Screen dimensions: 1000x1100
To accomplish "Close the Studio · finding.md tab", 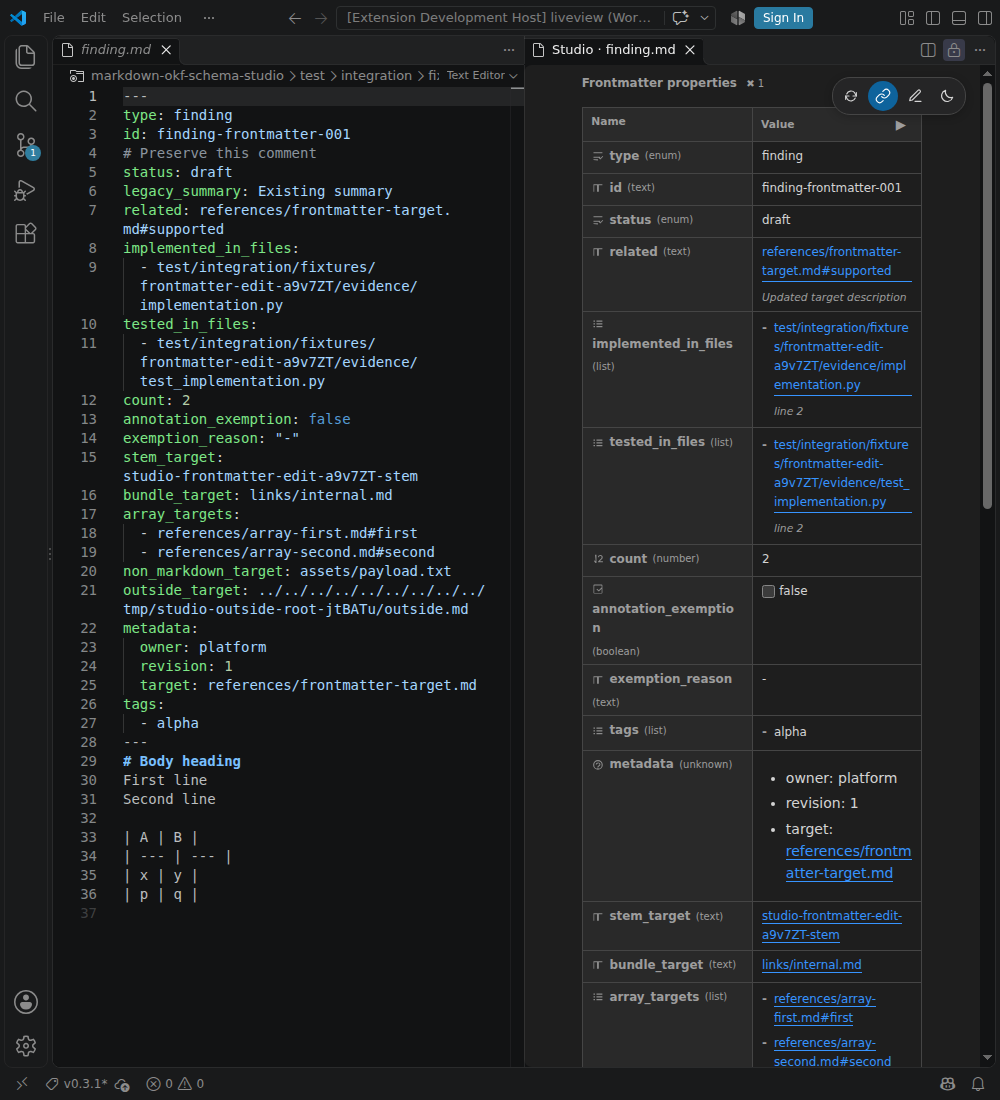I will (690, 50).
